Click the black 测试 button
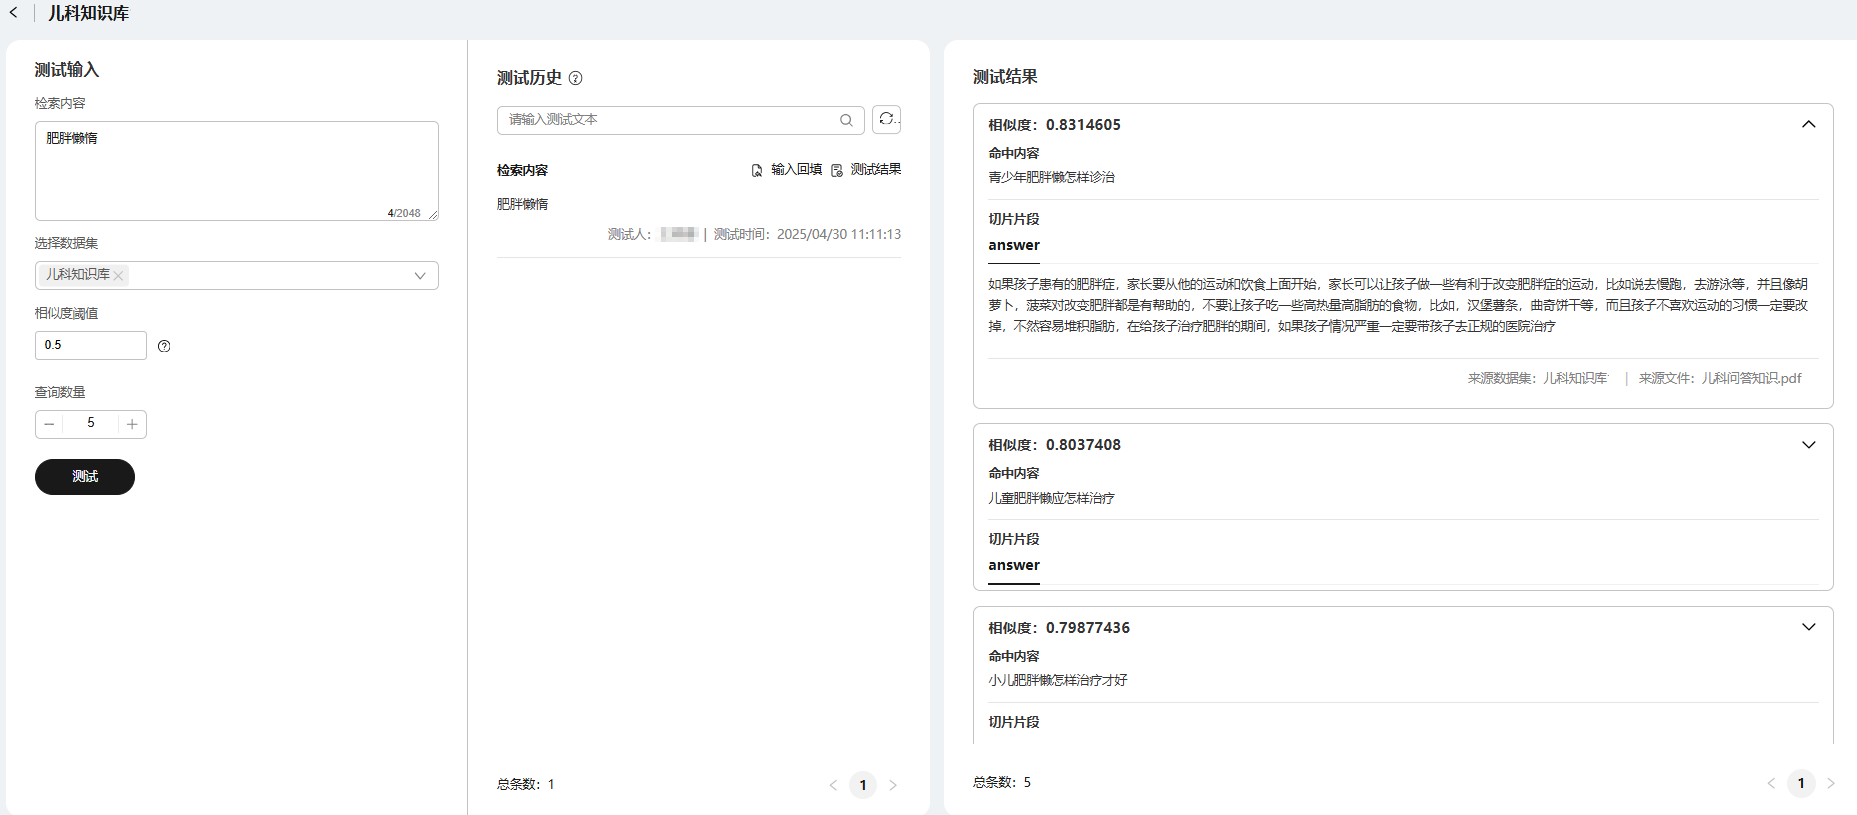 (x=85, y=477)
